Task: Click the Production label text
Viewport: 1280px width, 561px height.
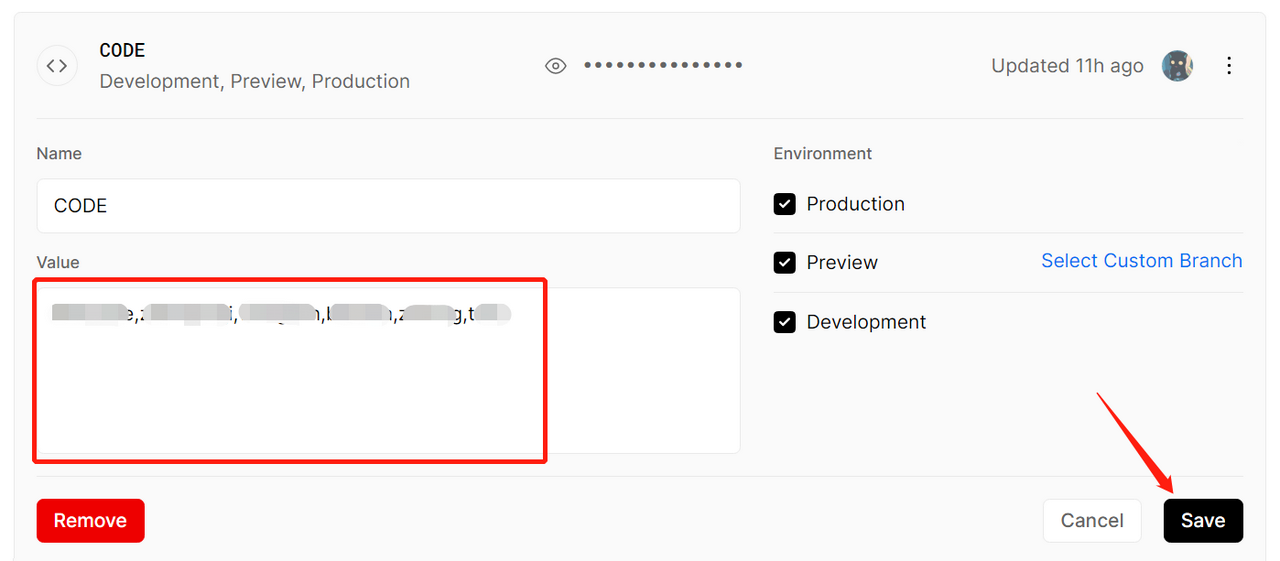Action: pos(855,204)
